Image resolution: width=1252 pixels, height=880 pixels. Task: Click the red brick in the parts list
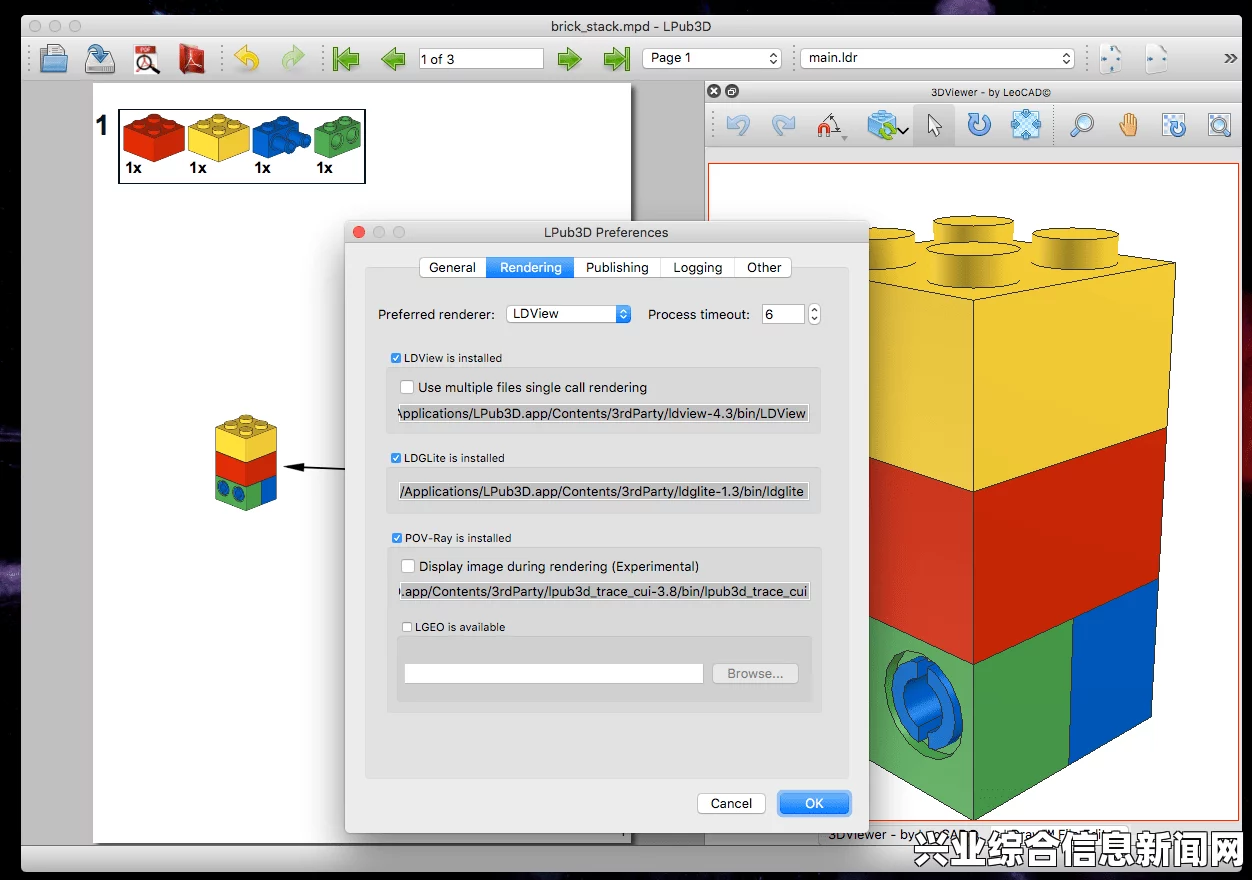coord(153,138)
